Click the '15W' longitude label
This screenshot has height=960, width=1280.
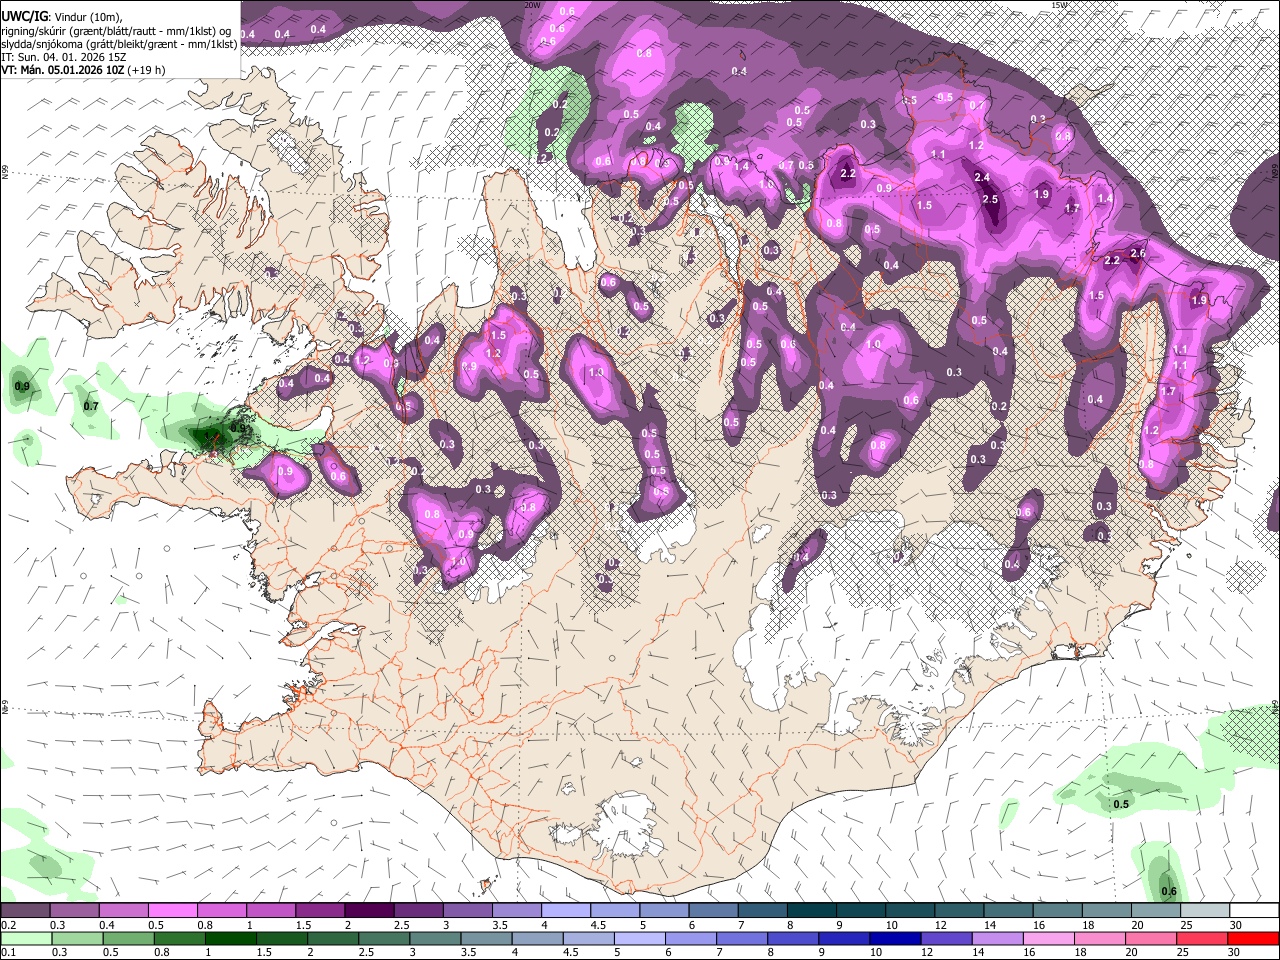click(1059, 5)
